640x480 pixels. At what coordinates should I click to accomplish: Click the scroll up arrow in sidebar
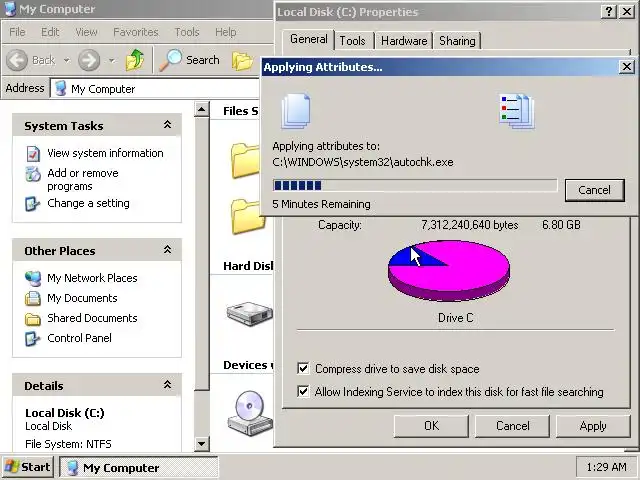click(202, 109)
